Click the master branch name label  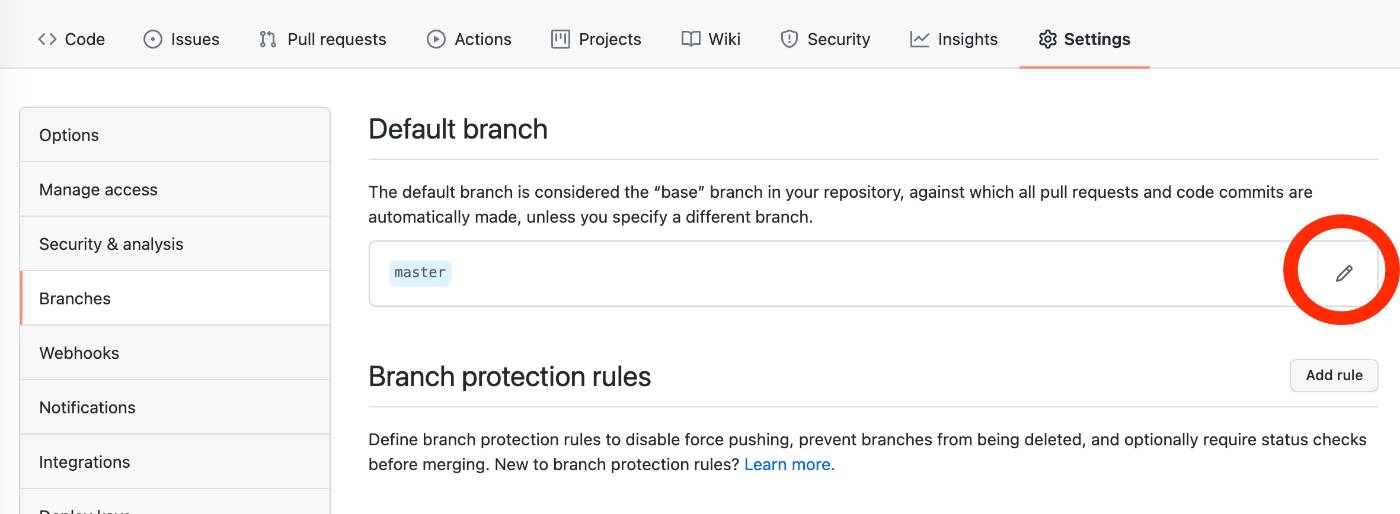(420, 272)
